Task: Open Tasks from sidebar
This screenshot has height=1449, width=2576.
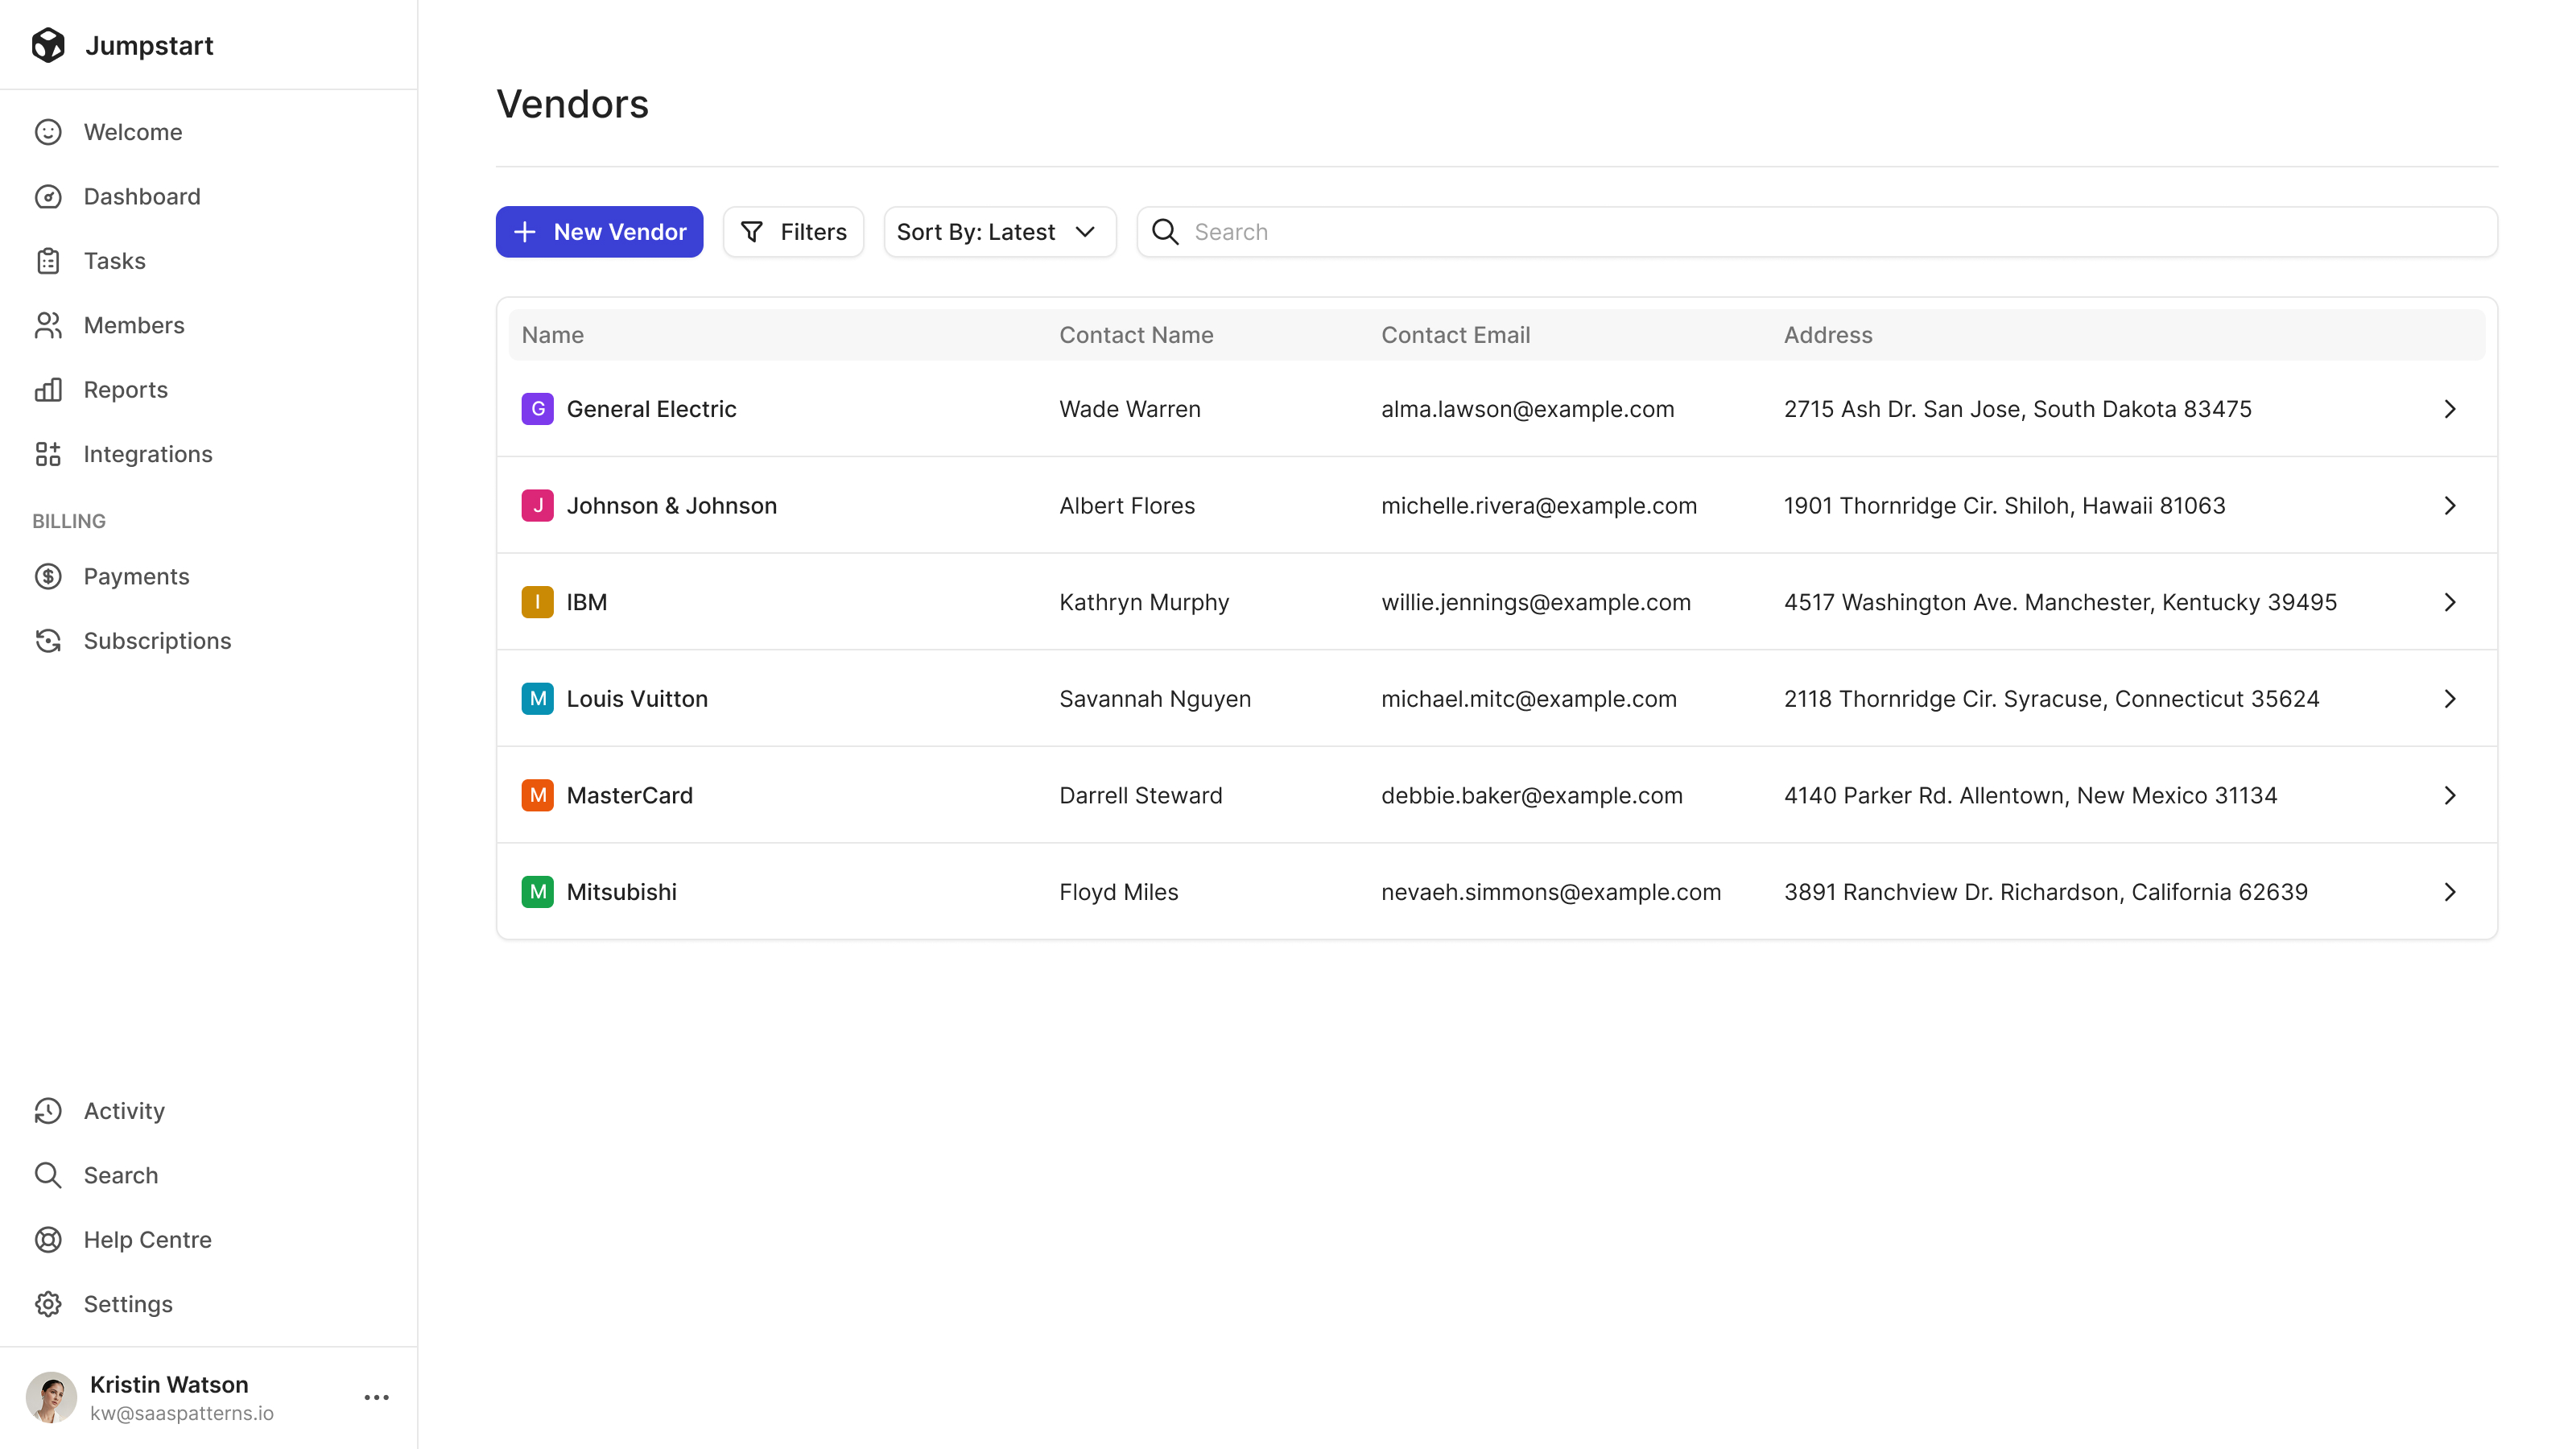Action: point(115,261)
